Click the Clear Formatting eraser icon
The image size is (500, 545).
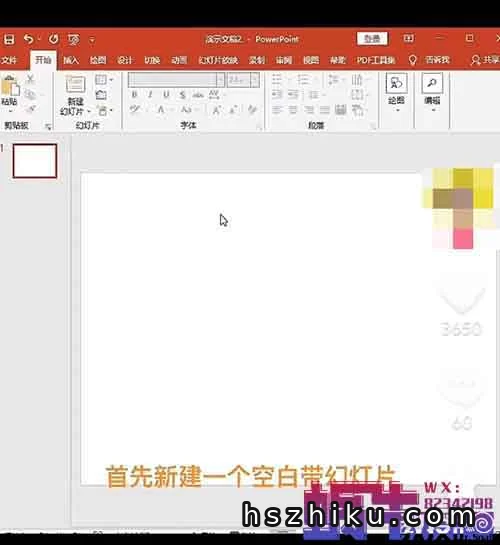point(253,110)
